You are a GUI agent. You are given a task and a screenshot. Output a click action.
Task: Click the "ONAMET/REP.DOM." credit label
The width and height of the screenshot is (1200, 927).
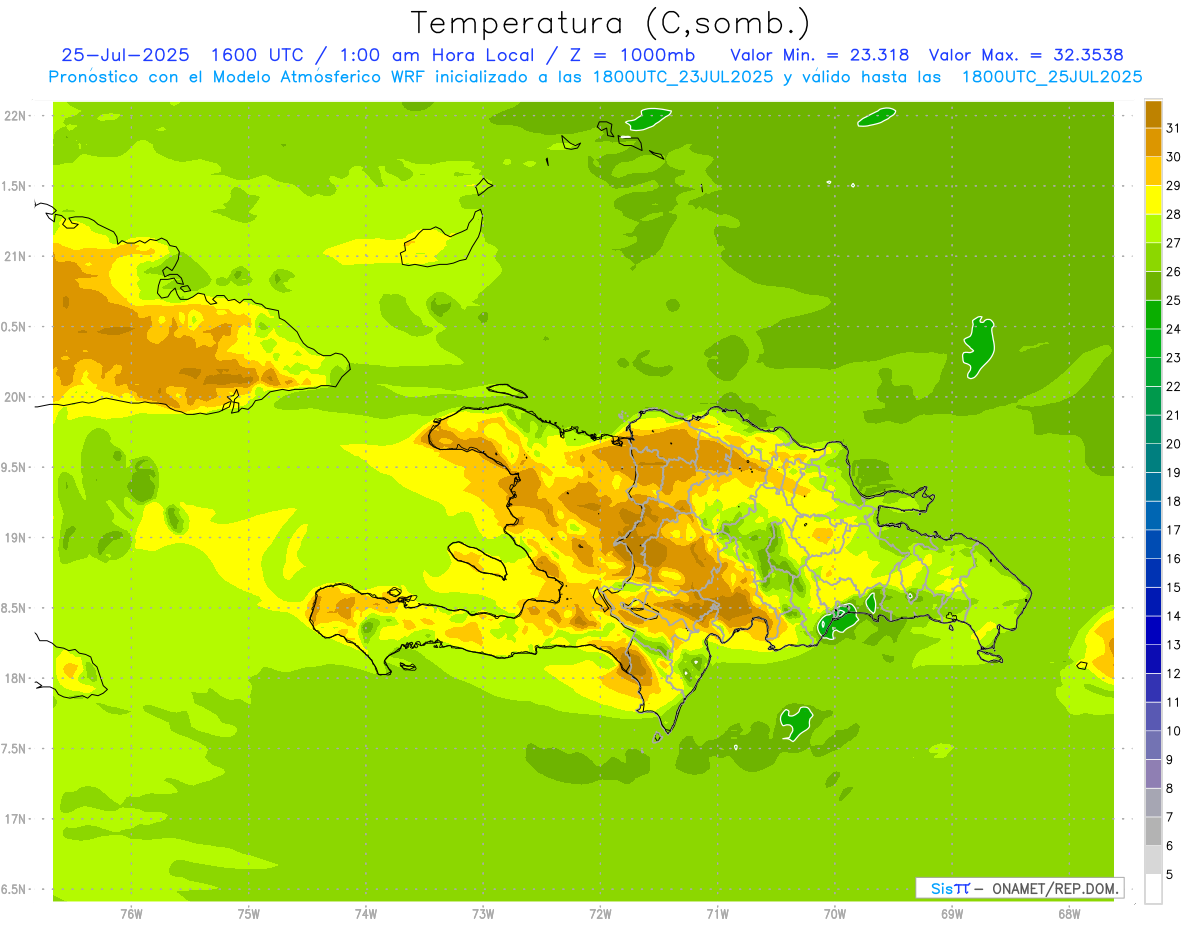[x=1056, y=888]
